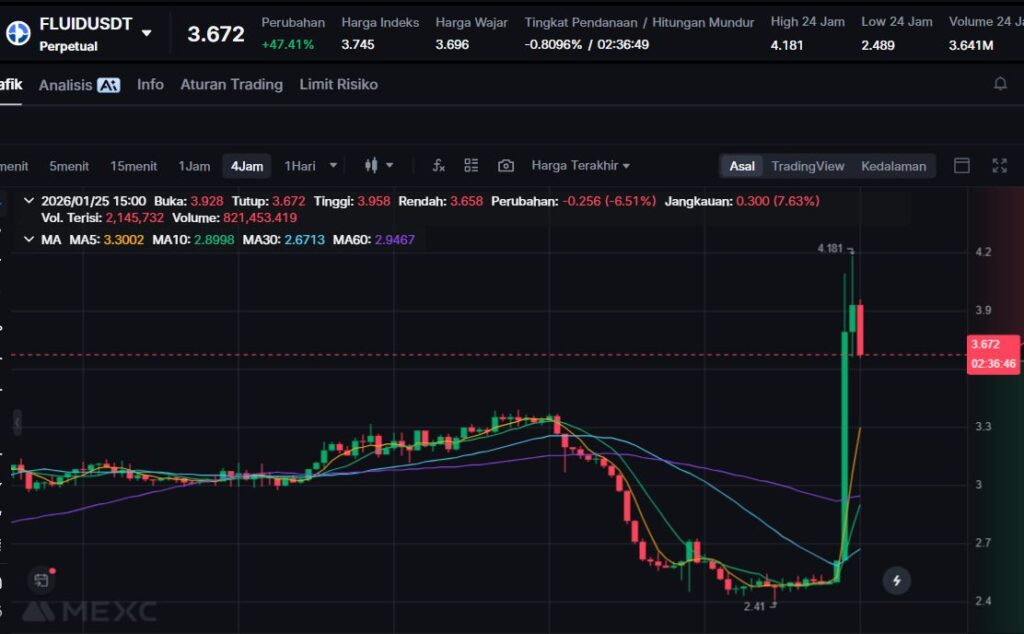Switch chart source to TradingView

click(807, 166)
